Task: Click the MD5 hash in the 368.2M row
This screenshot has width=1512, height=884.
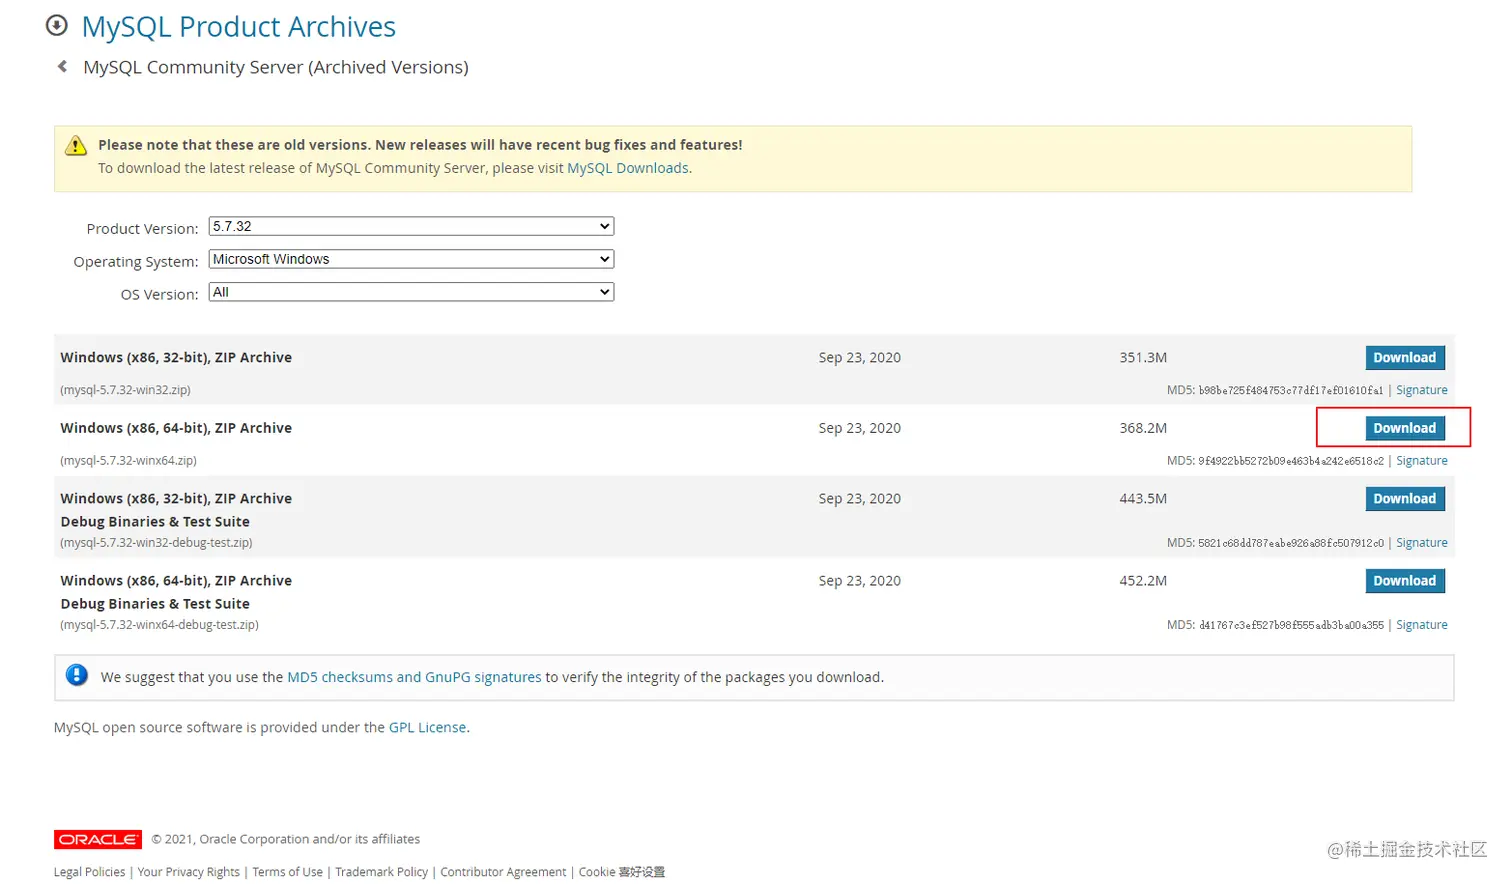Action: tap(1291, 461)
